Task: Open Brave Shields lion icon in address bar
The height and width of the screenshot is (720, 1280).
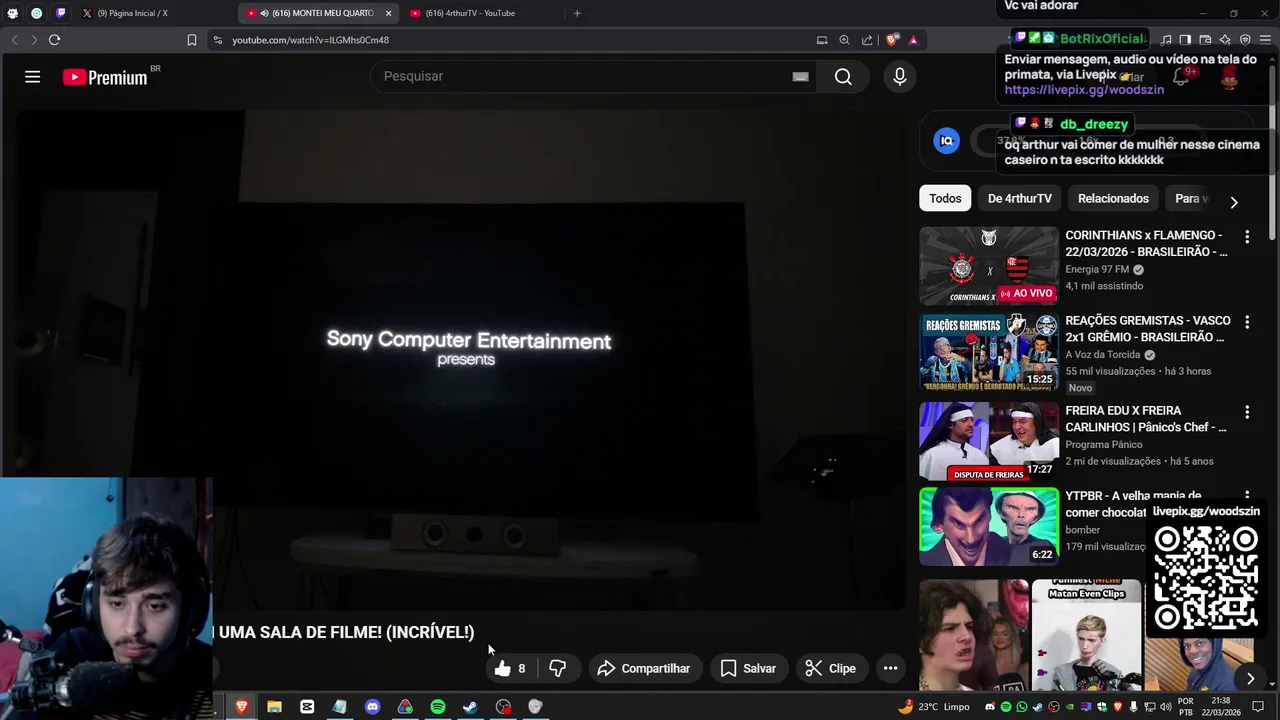Action: [892, 40]
